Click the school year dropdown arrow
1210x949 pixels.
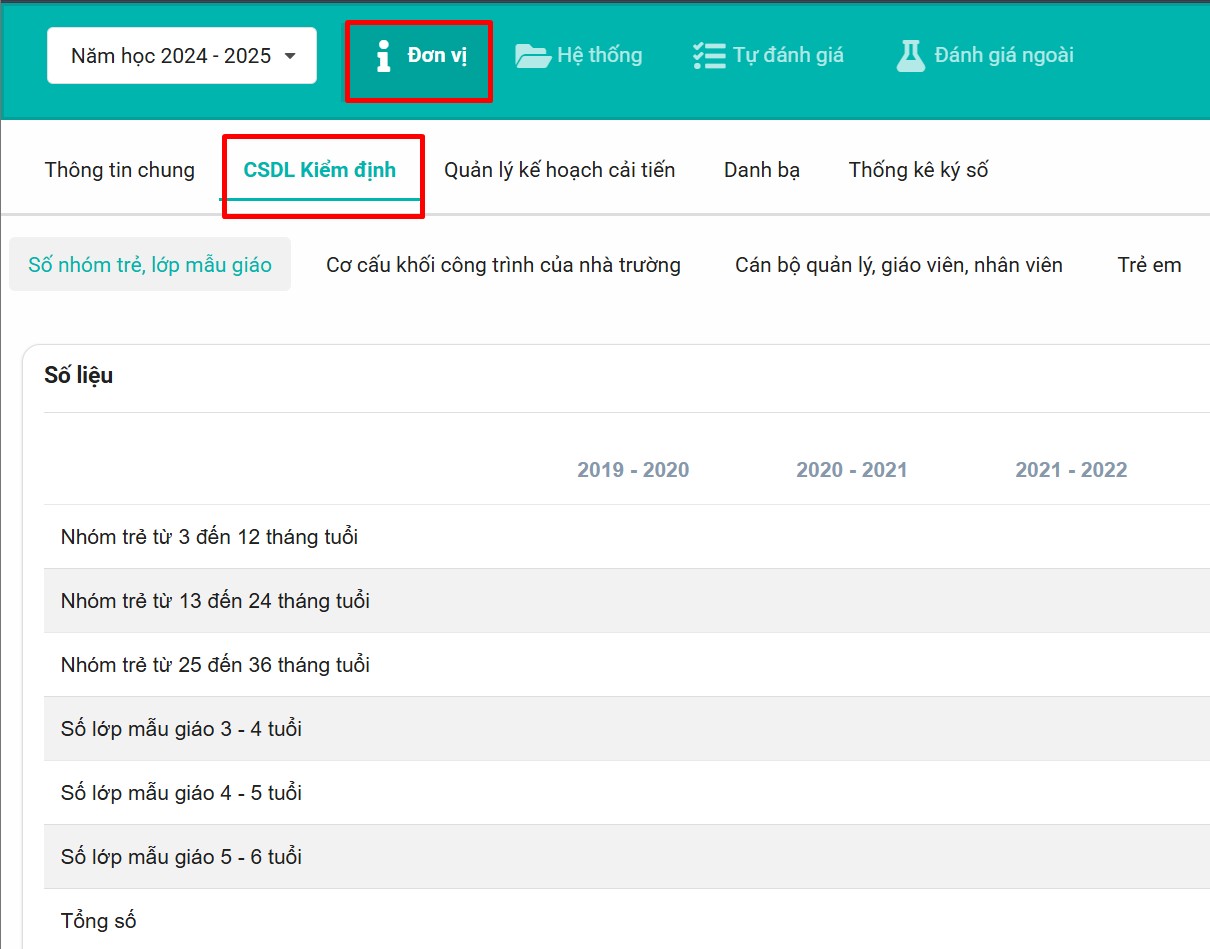[x=291, y=56]
